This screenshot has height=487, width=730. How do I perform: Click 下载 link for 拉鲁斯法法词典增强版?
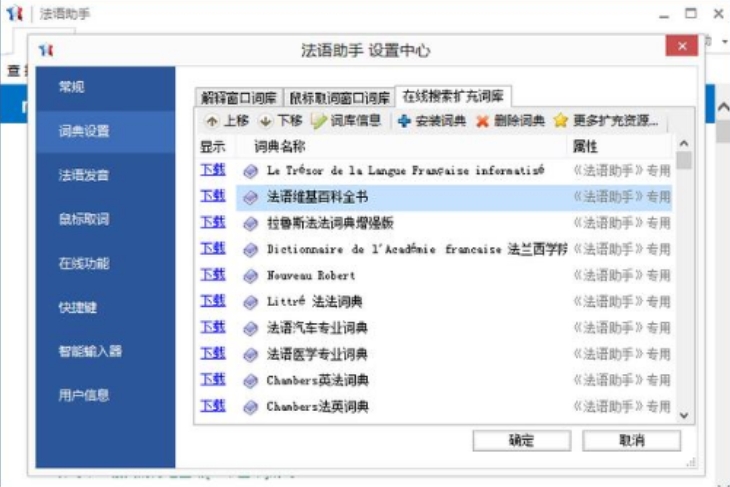pos(213,222)
